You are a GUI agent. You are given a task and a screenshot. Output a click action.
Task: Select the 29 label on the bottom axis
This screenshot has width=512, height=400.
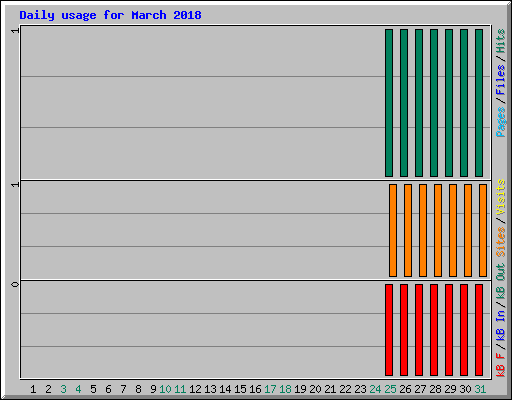pos(450,389)
